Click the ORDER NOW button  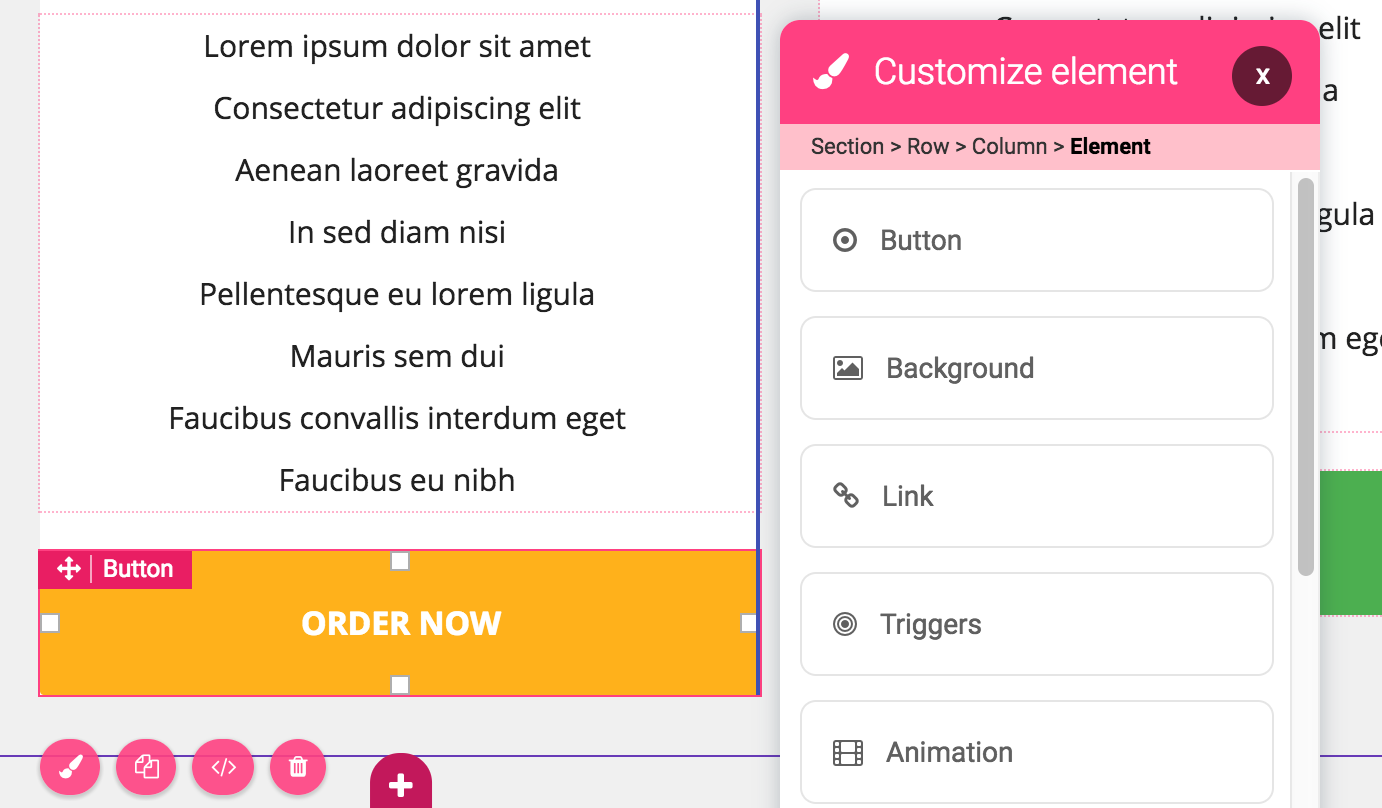click(401, 624)
